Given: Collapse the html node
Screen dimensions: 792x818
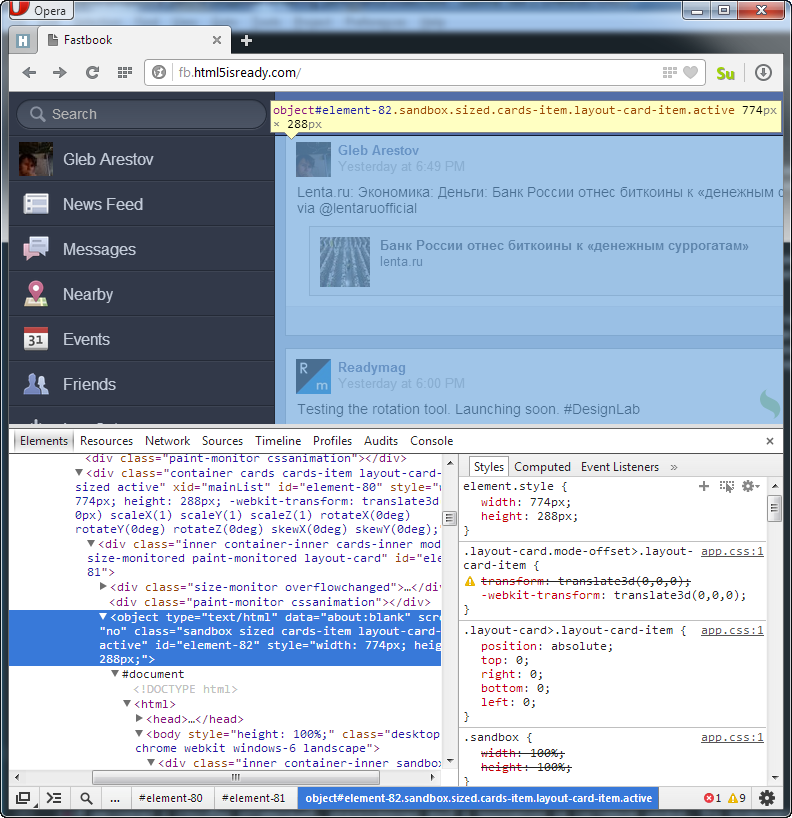Looking at the screenshot, I should click(x=127, y=703).
